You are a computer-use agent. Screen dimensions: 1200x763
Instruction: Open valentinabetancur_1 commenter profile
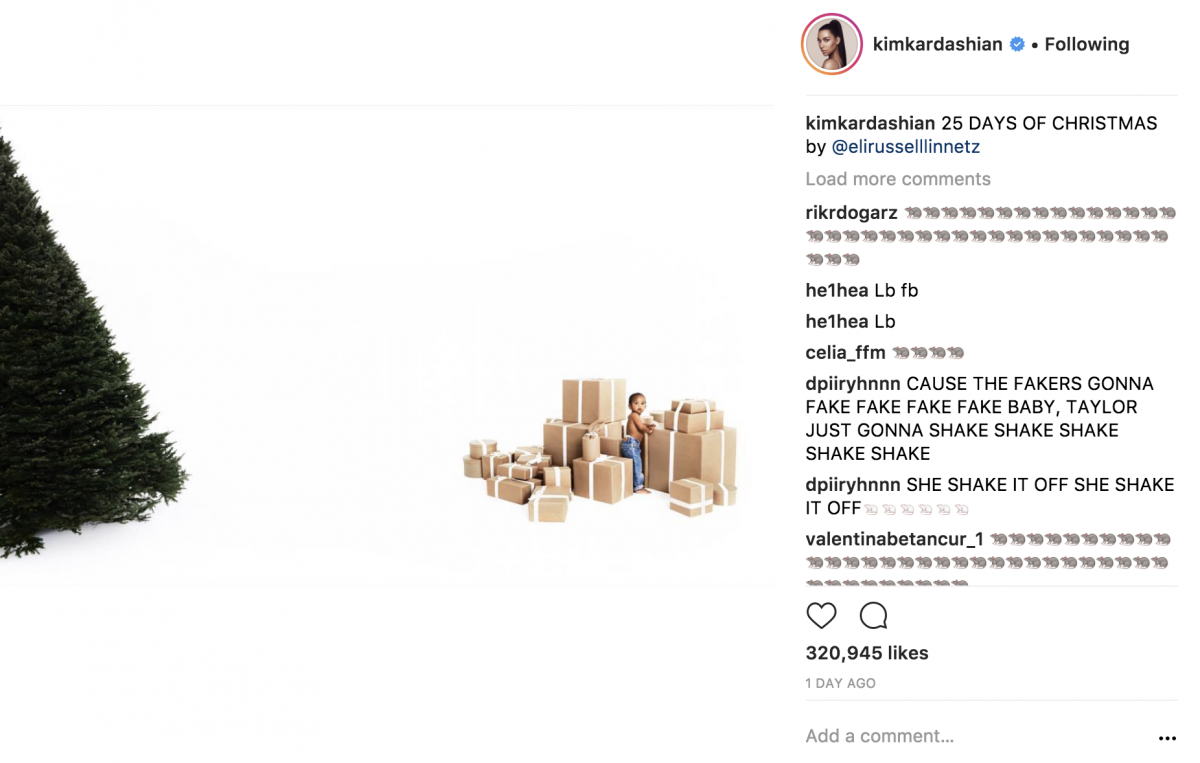(894, 539)
